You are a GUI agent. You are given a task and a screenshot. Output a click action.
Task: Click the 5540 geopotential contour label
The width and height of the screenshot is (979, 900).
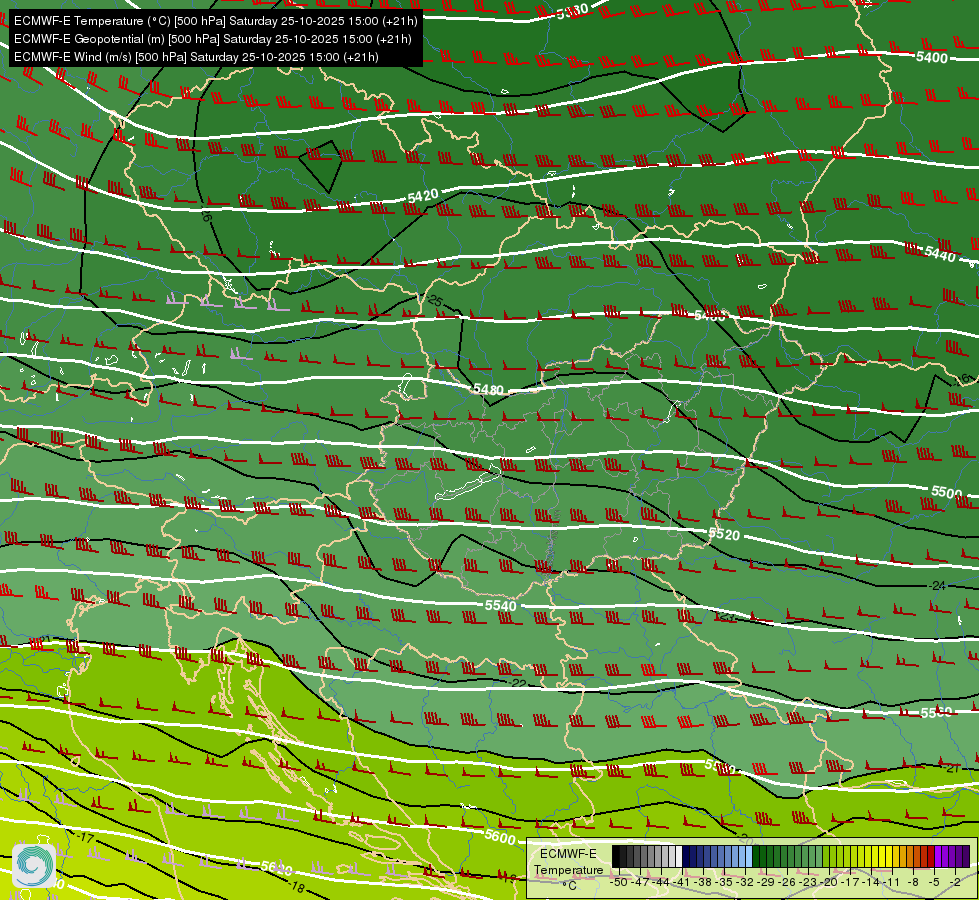501,606
